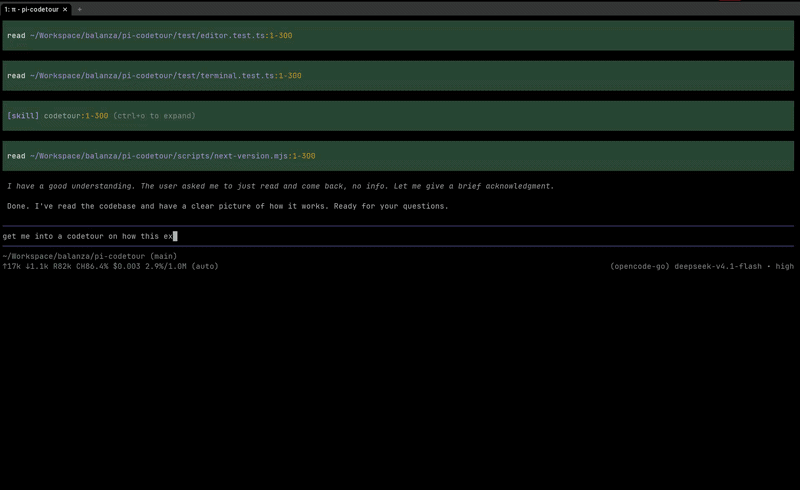The width and height of the screenshot is (800, 490).
Task: Click the read next-version.mjs block
Action: 398,156
